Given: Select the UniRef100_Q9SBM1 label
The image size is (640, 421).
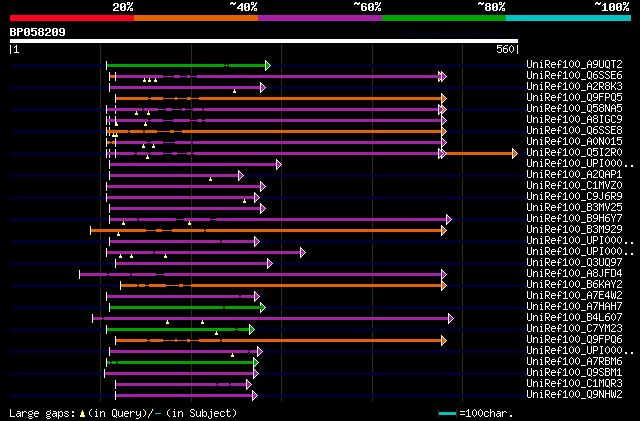Looking at the screenshot, I should tap(574, 373).
